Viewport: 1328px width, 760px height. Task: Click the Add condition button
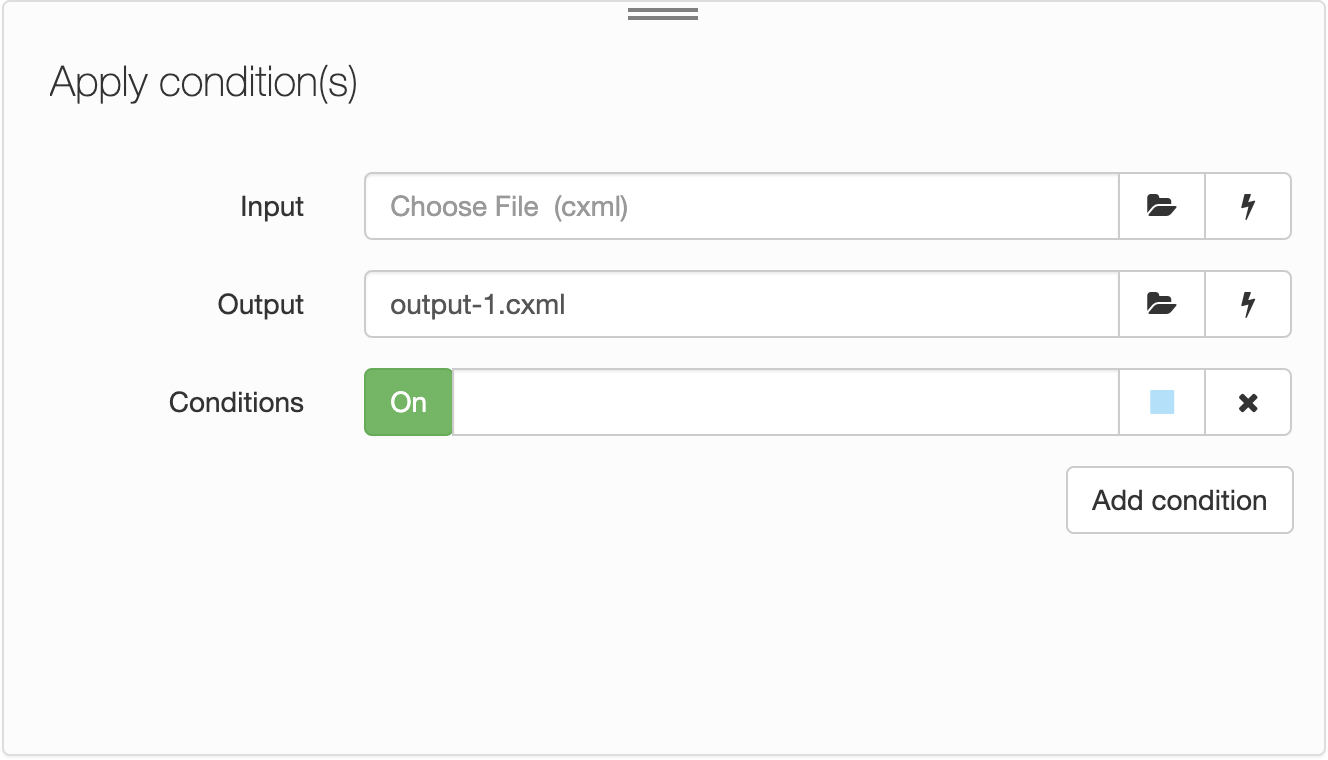click(x=1179, y=500)
